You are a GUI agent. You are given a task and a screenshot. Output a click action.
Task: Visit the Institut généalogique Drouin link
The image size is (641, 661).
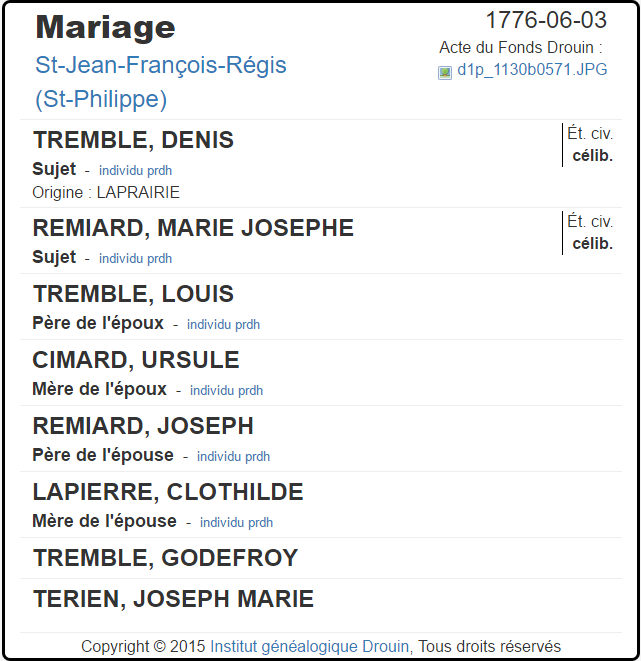pyautogui.click(x=309, y=646)
